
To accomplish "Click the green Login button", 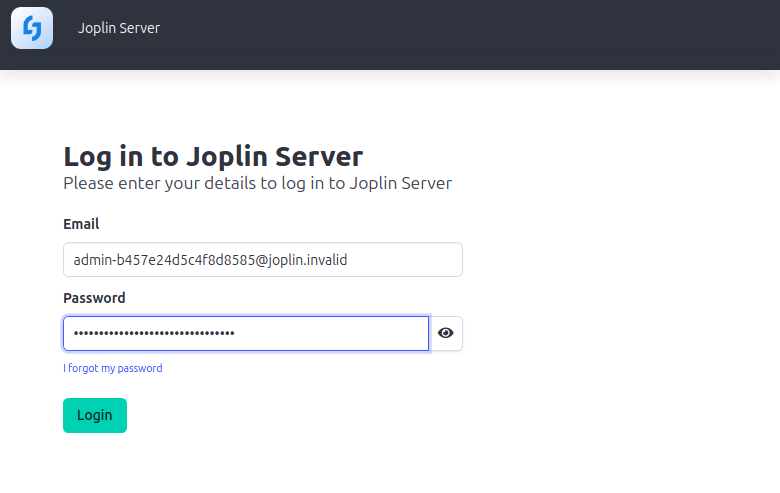I will (95, 415).
